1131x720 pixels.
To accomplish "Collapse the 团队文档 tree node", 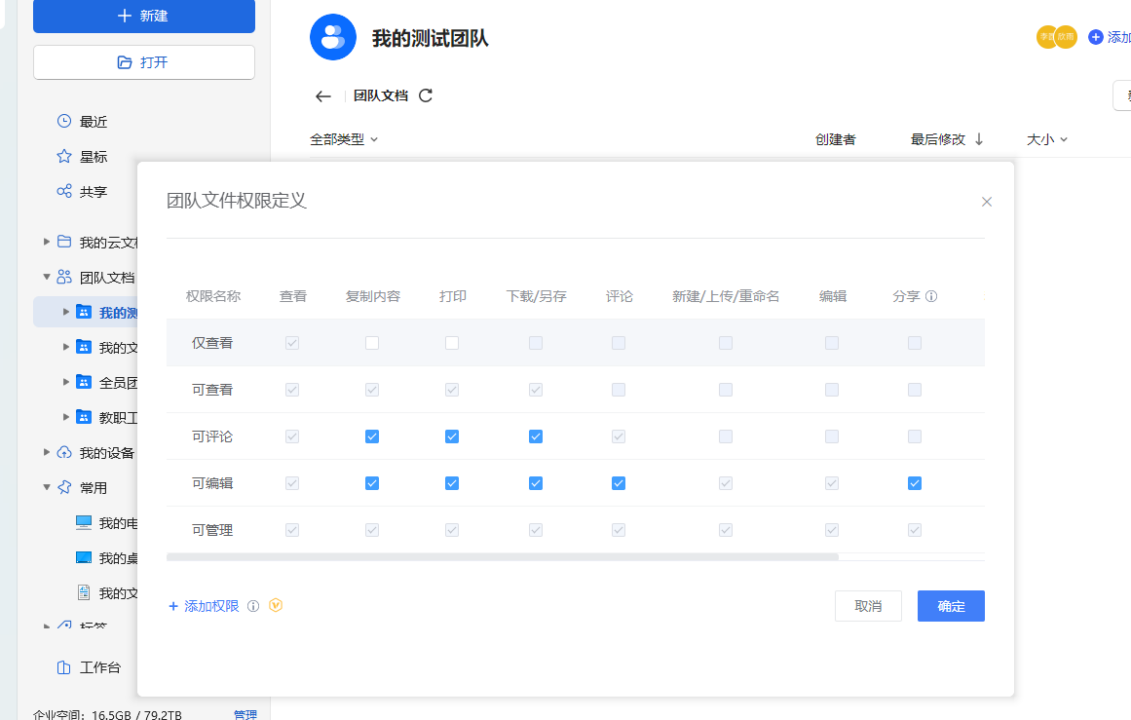I will 46,277.
